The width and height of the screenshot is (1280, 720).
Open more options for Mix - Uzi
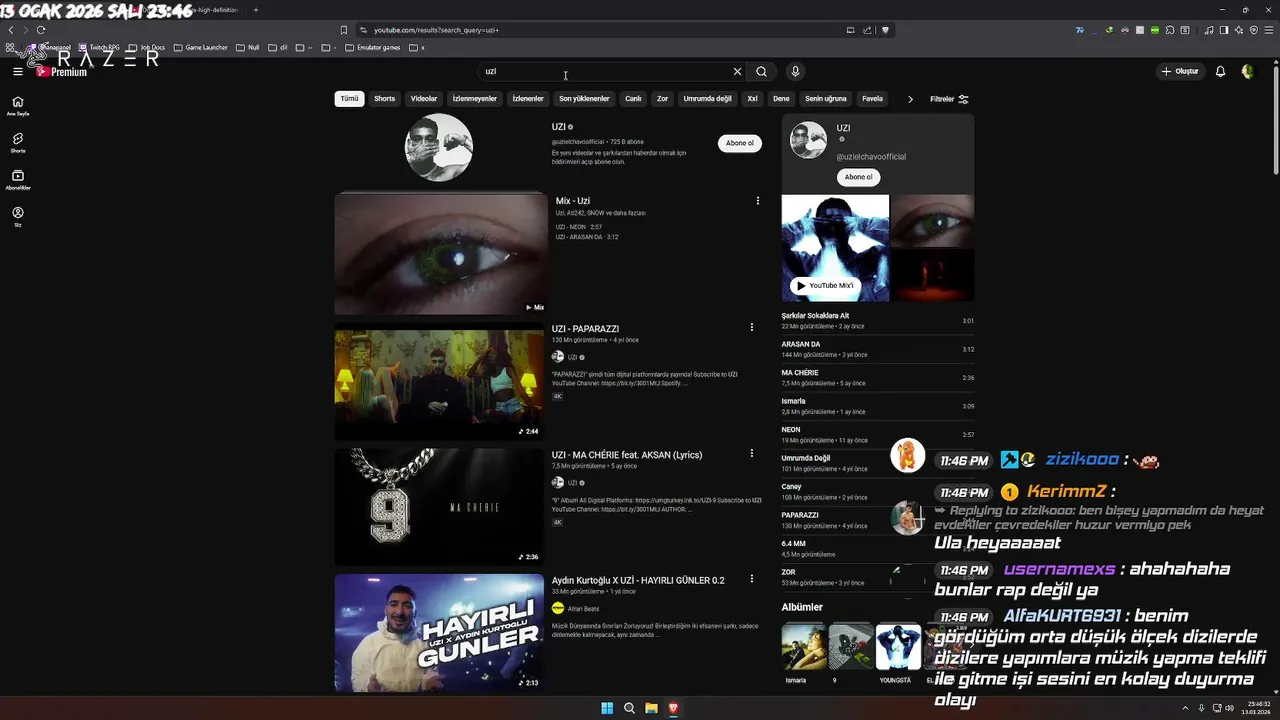point(757,201)
